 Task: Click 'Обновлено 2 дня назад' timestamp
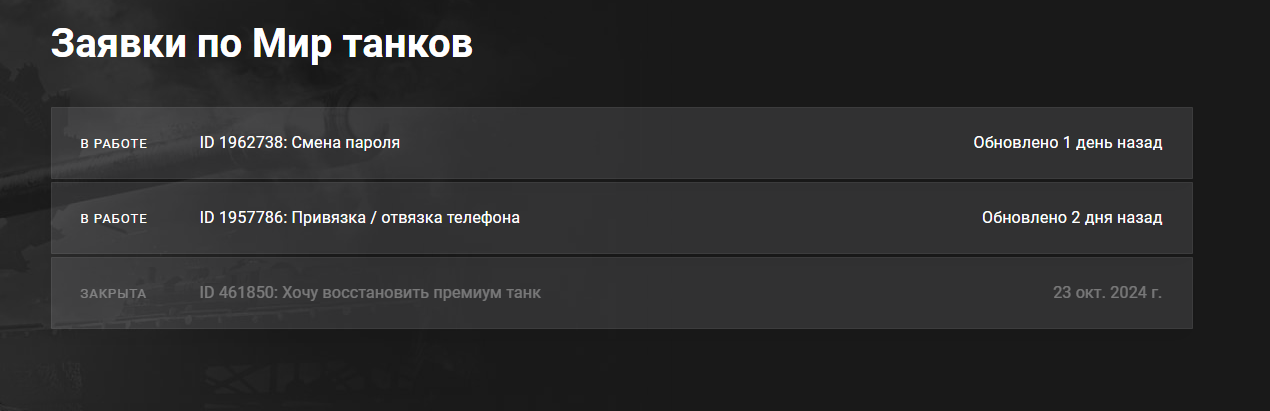(x=1071, y=218)
